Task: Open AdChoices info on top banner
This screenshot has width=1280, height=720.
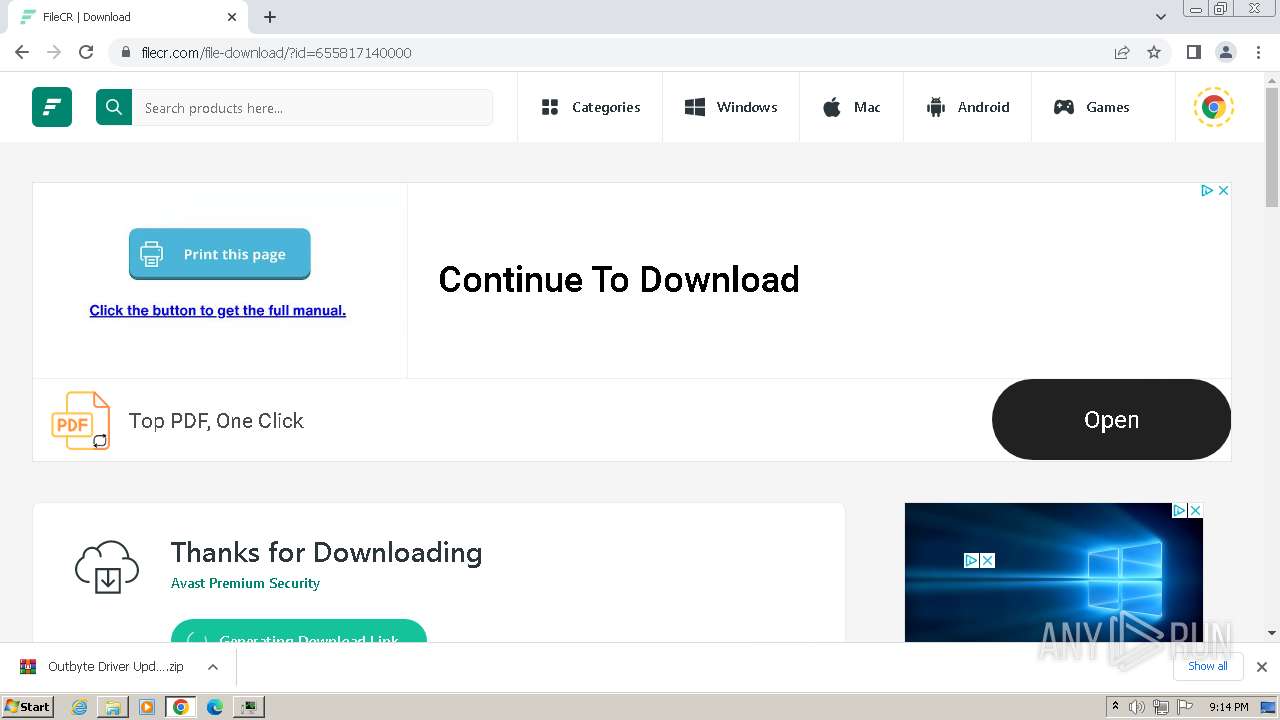Action: [1206, 190]
